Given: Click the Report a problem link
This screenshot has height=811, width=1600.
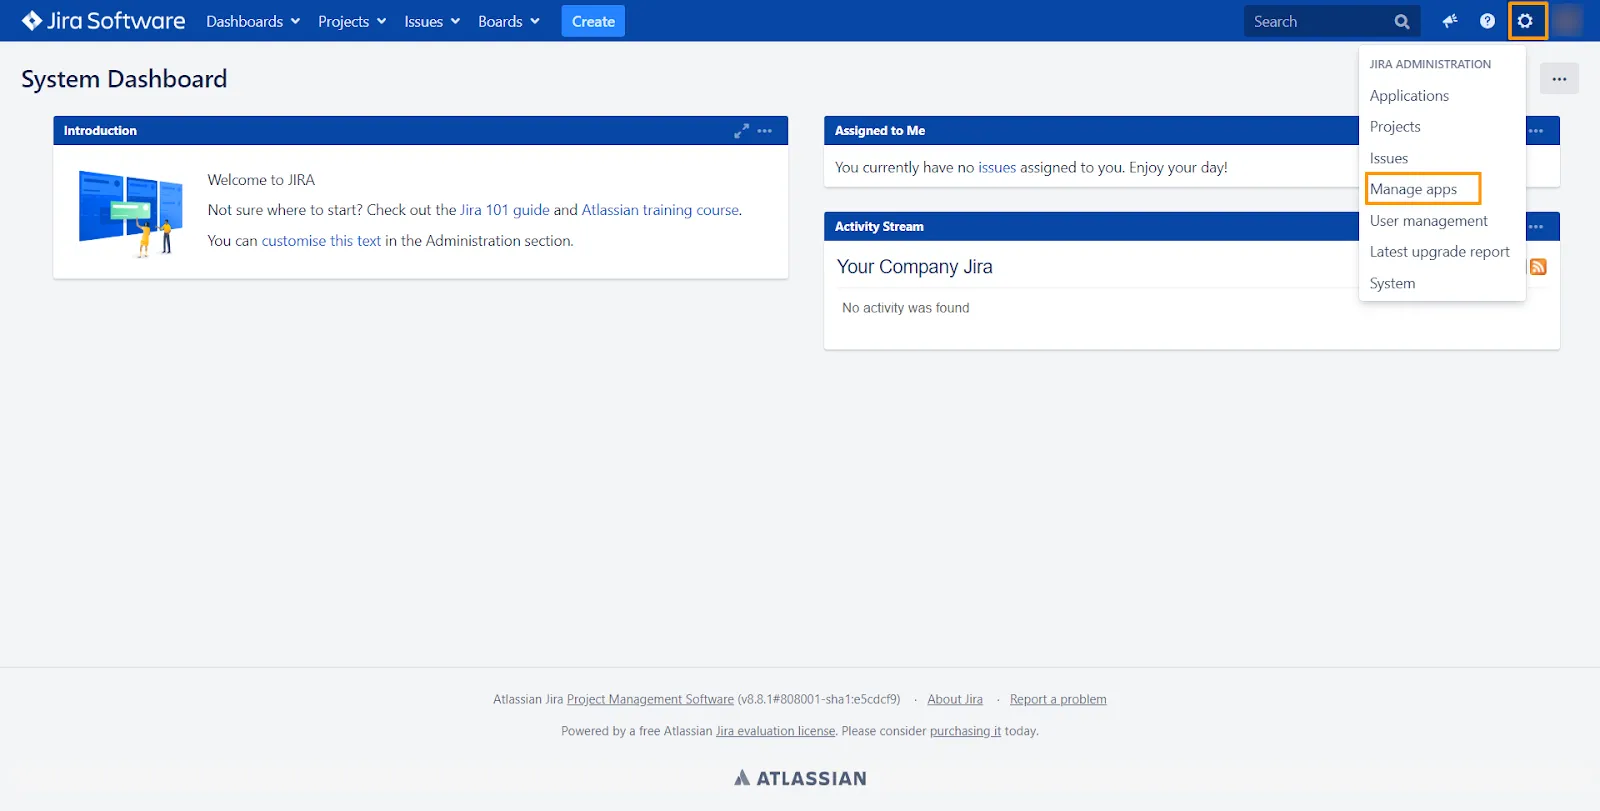Looking at the screenshot, I should [x=1058, y=700].
